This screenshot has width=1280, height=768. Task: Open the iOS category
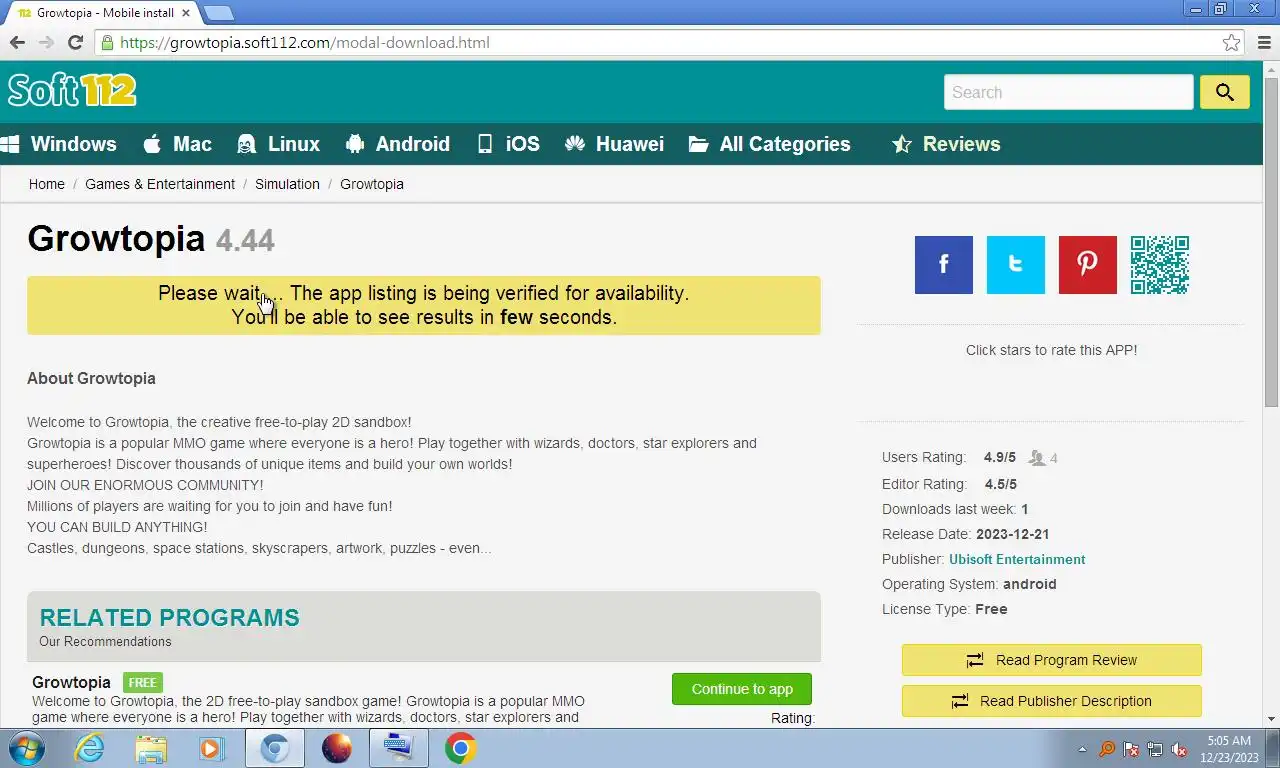tap(508, 144)
